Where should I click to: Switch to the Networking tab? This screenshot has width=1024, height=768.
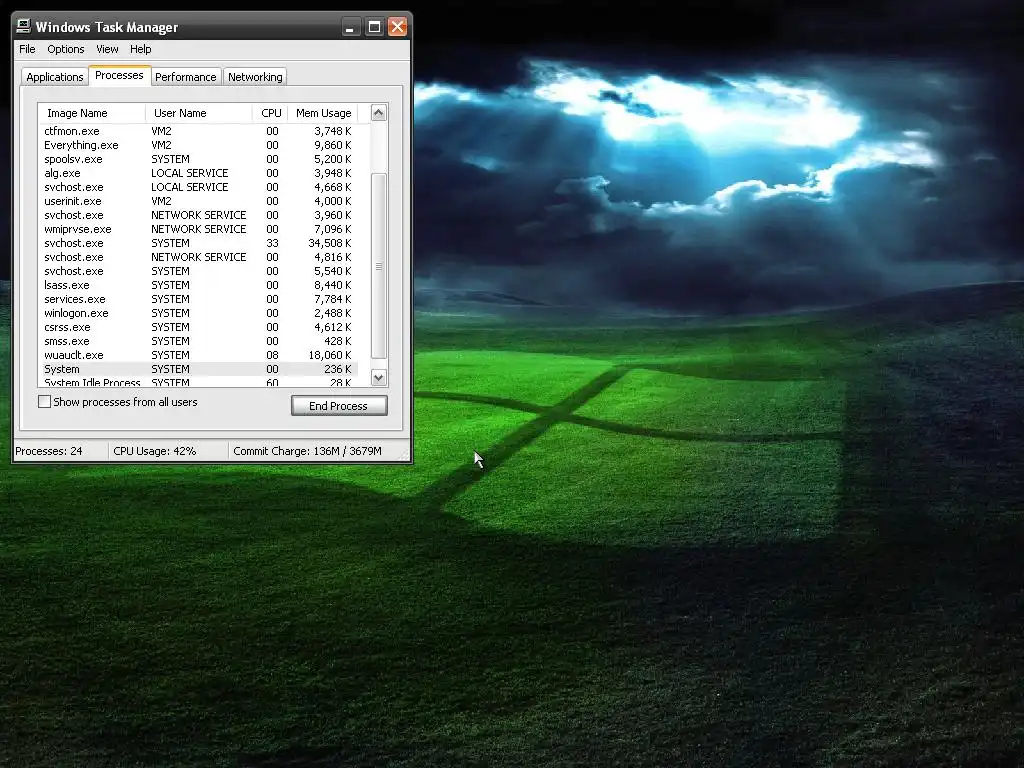255,77
